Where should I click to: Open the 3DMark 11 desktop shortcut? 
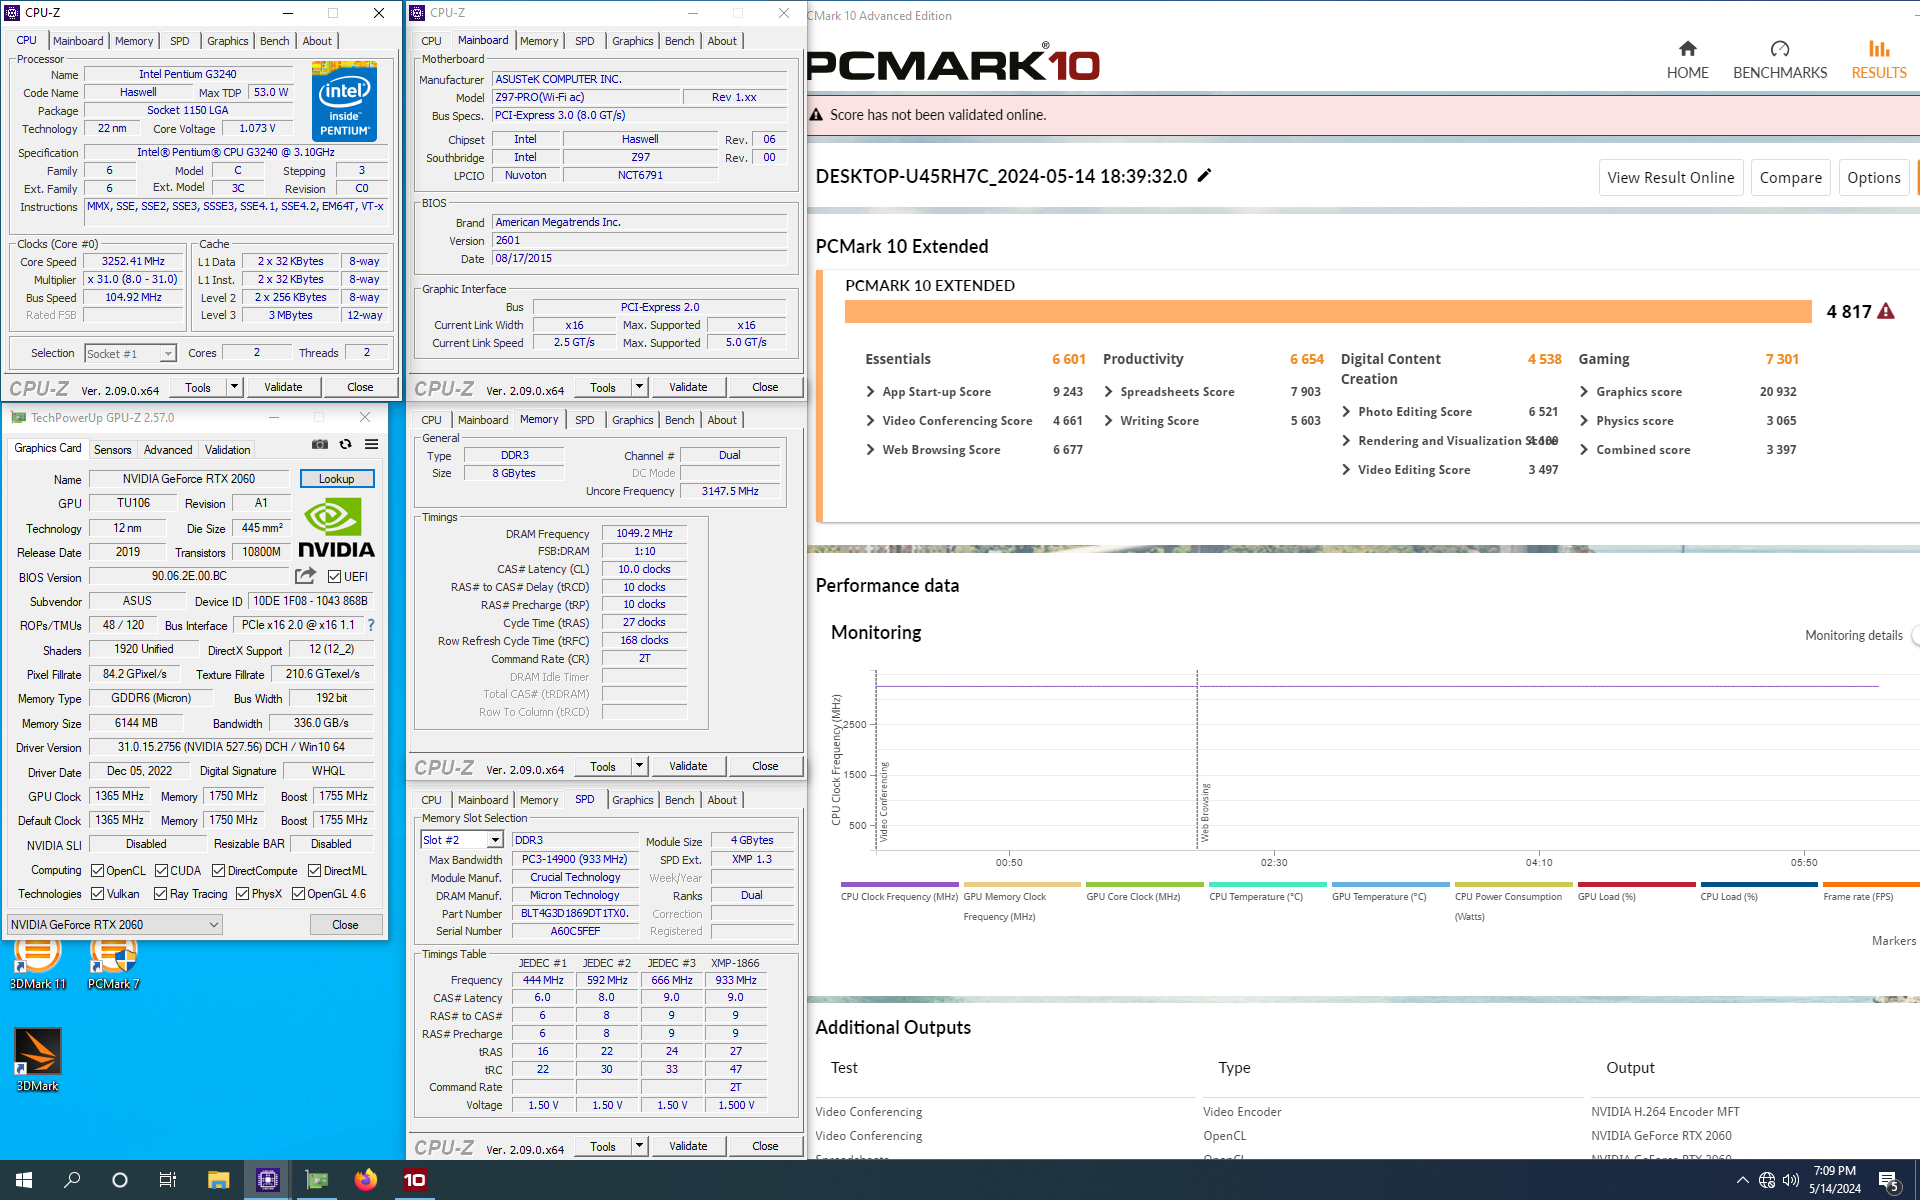38,962
